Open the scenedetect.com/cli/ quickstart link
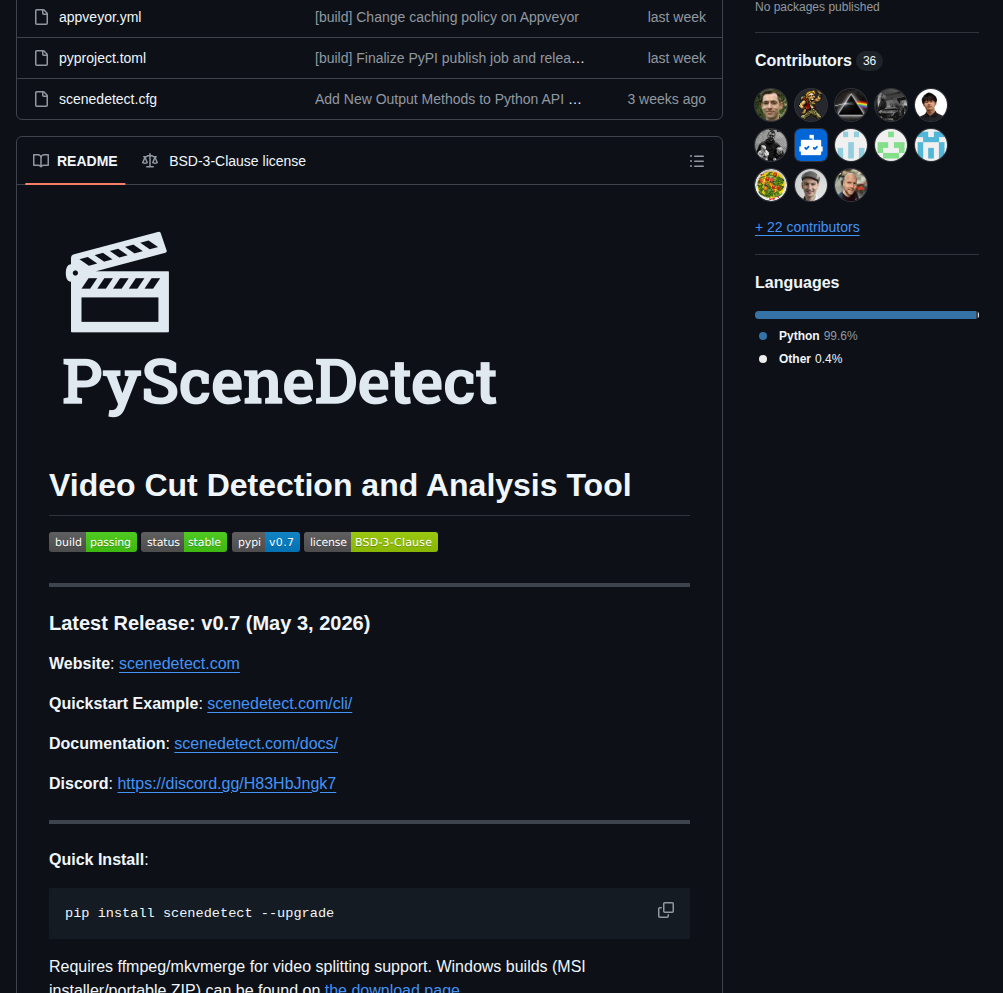Viewport: 1003px width, 993px height. 280,703
